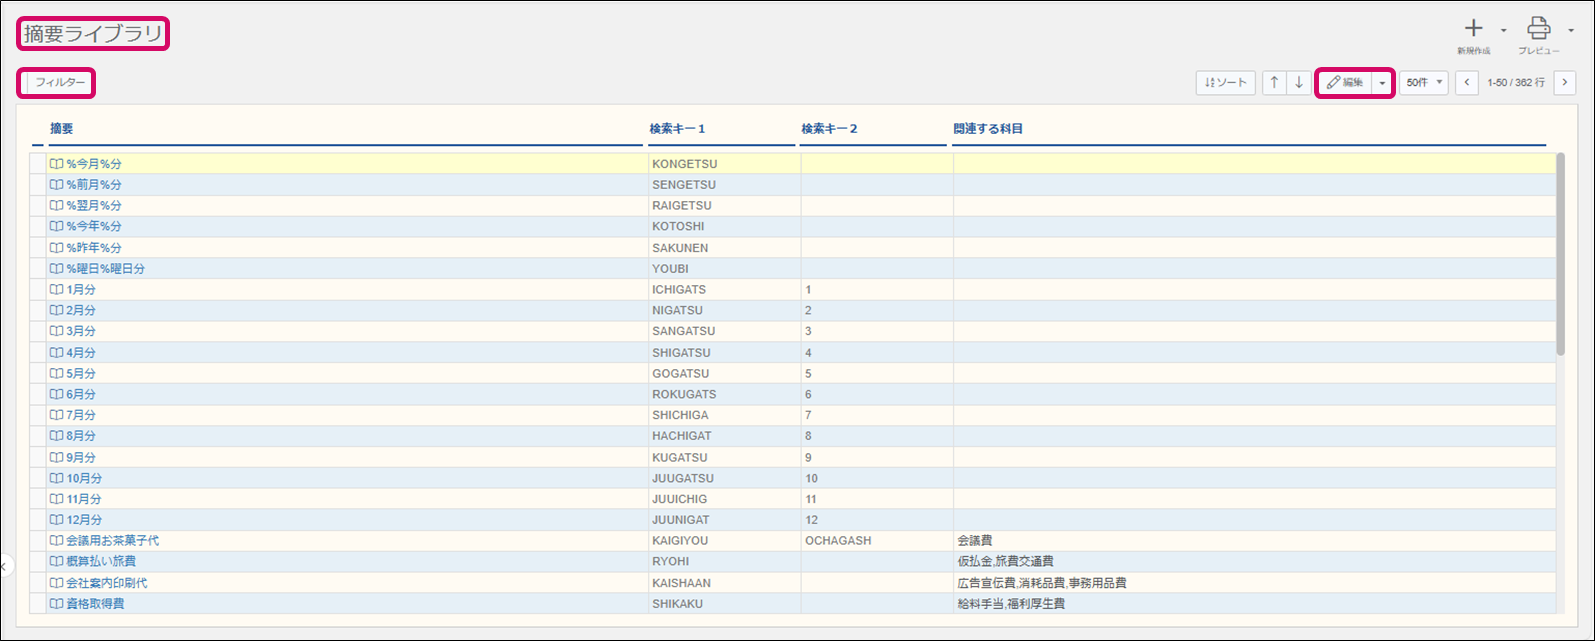Image resolution: width=1595 pixels, height=641 pixels.
Task: Click the 検索キー1 column header
Action: [677, 129]
